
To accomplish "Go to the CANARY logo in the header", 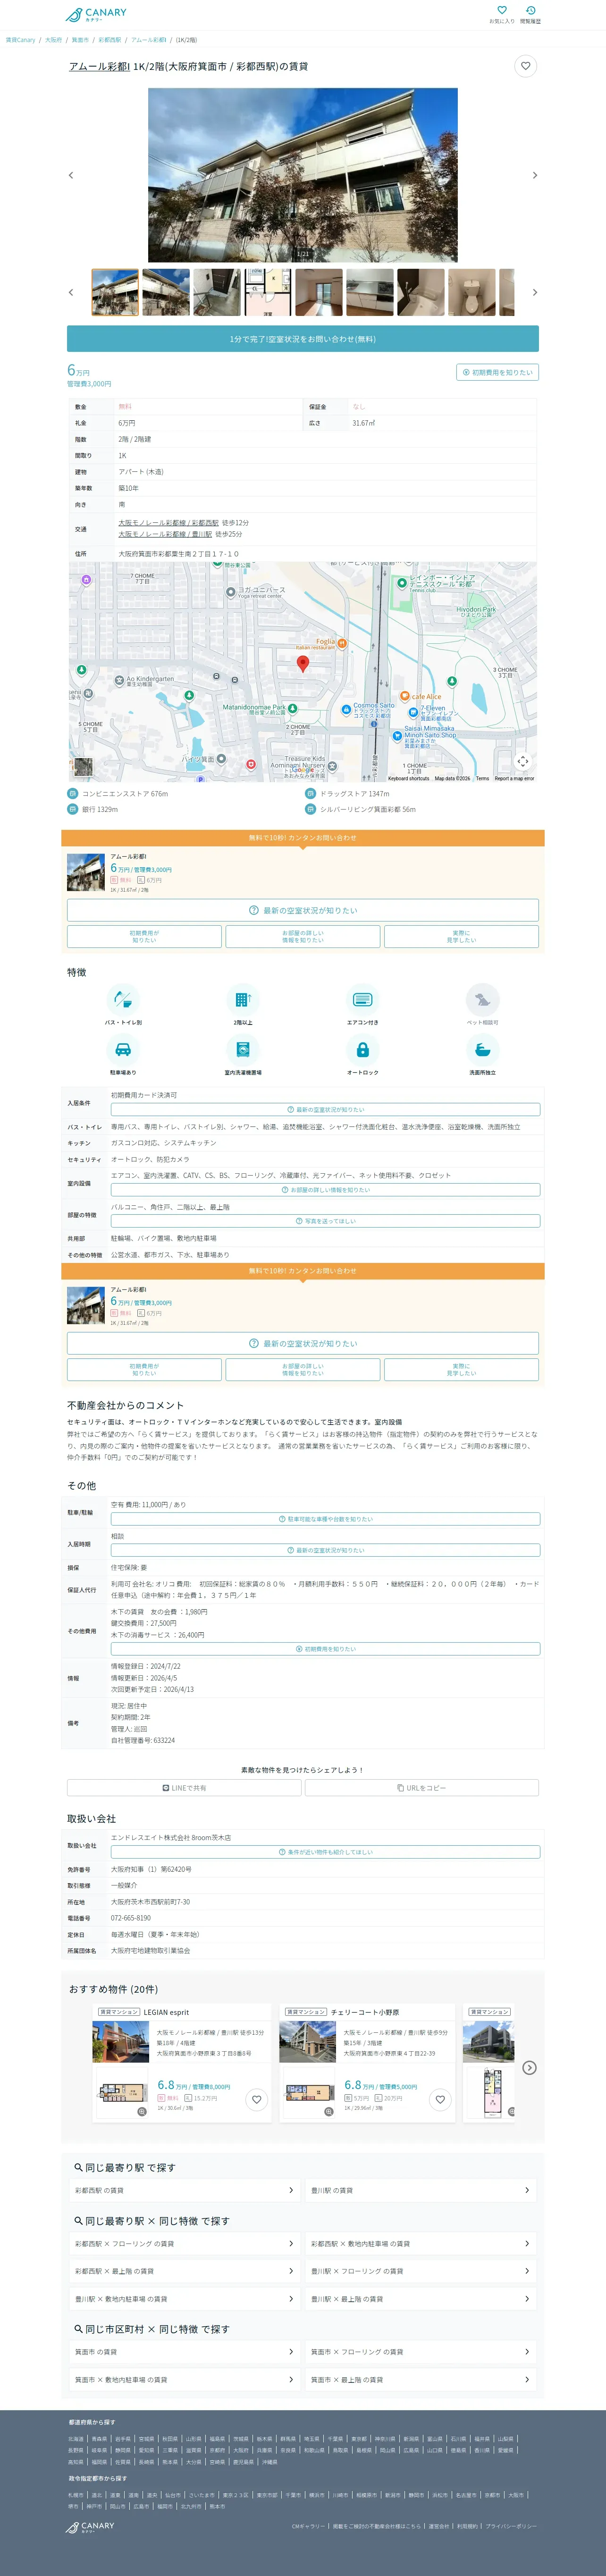I will click(96, 15).
